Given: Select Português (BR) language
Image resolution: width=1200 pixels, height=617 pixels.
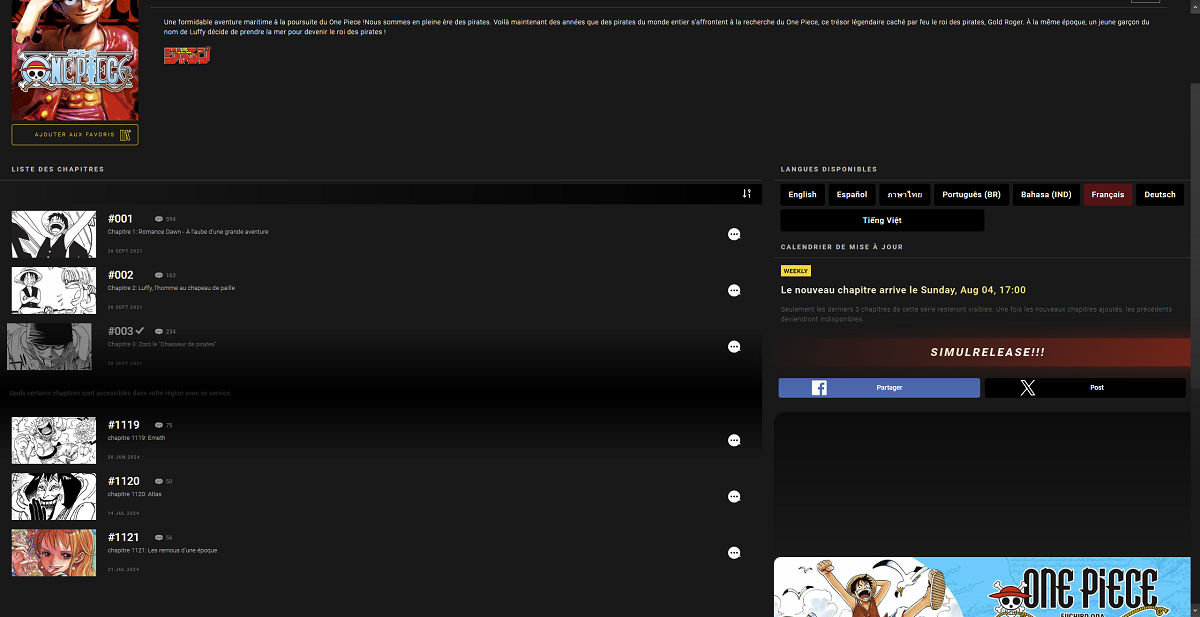Looking at the screenshot, I should (972, 195).
